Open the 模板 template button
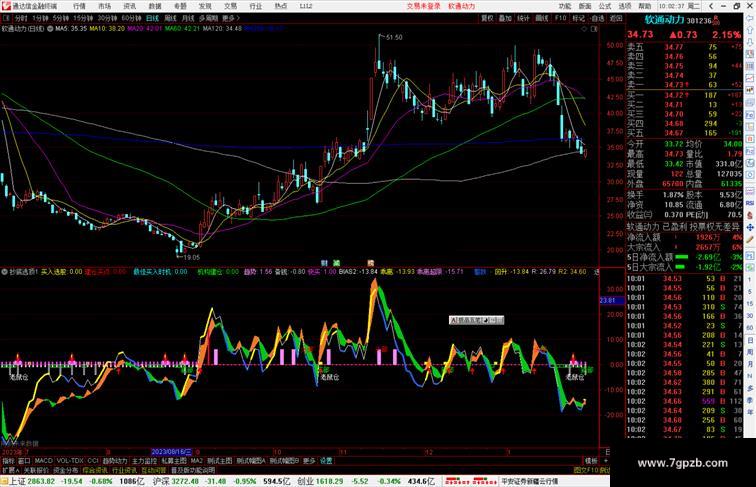 (x=591, y=461)
